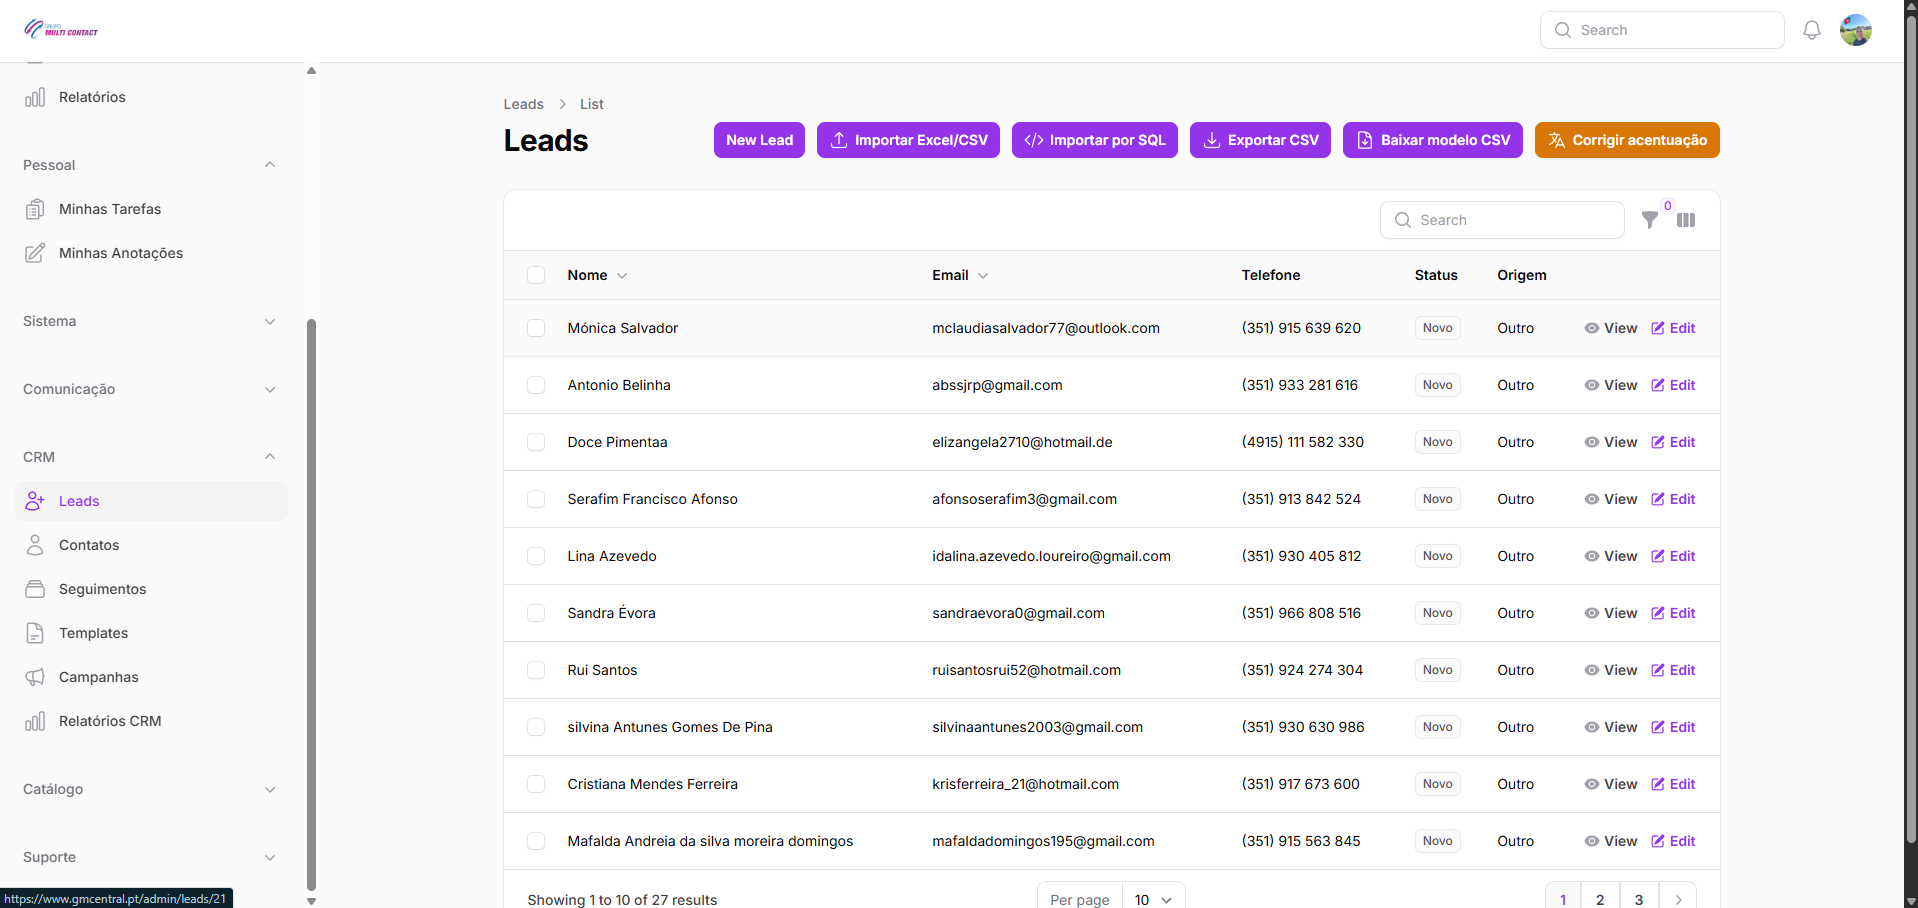Check the row for Rui Santos
1918x908 pixels.
pyautogui.click(x=536, y=670)
